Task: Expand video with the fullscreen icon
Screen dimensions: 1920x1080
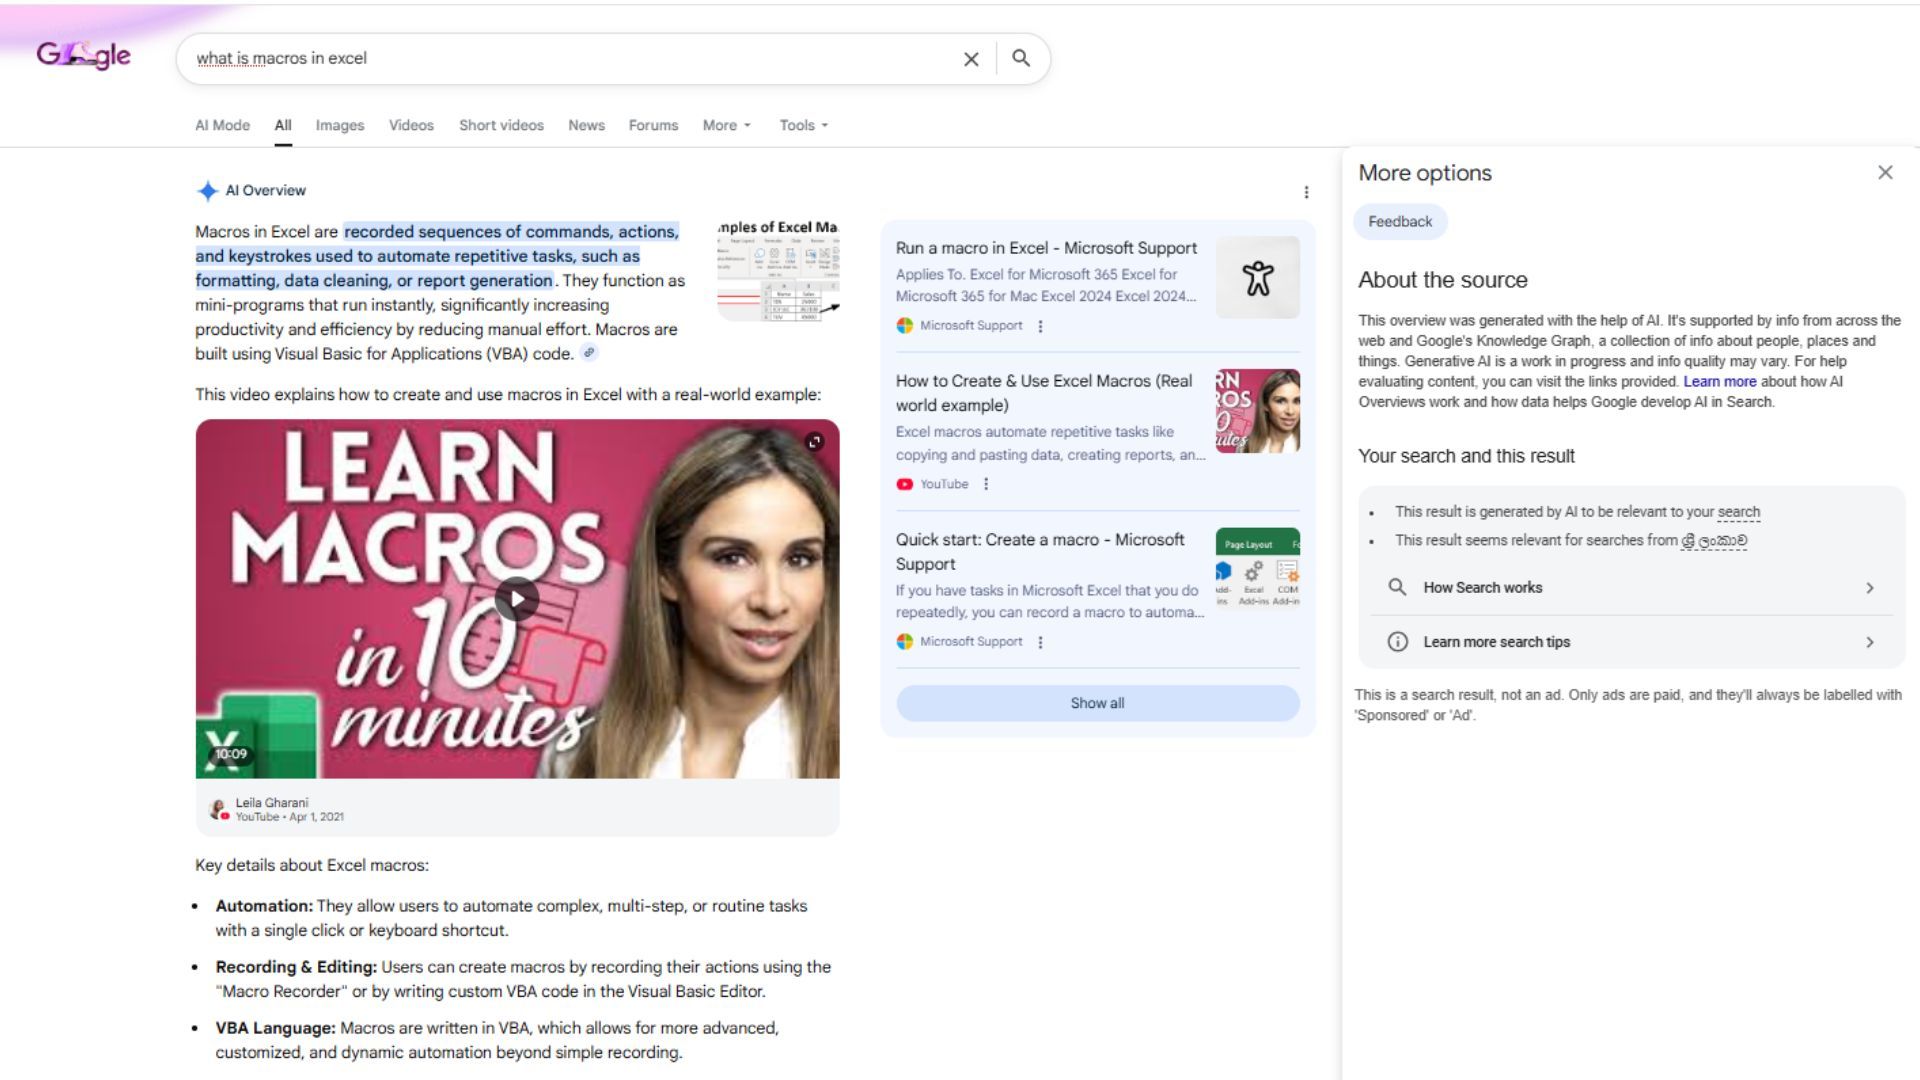Action: click(x=815, y=442)
